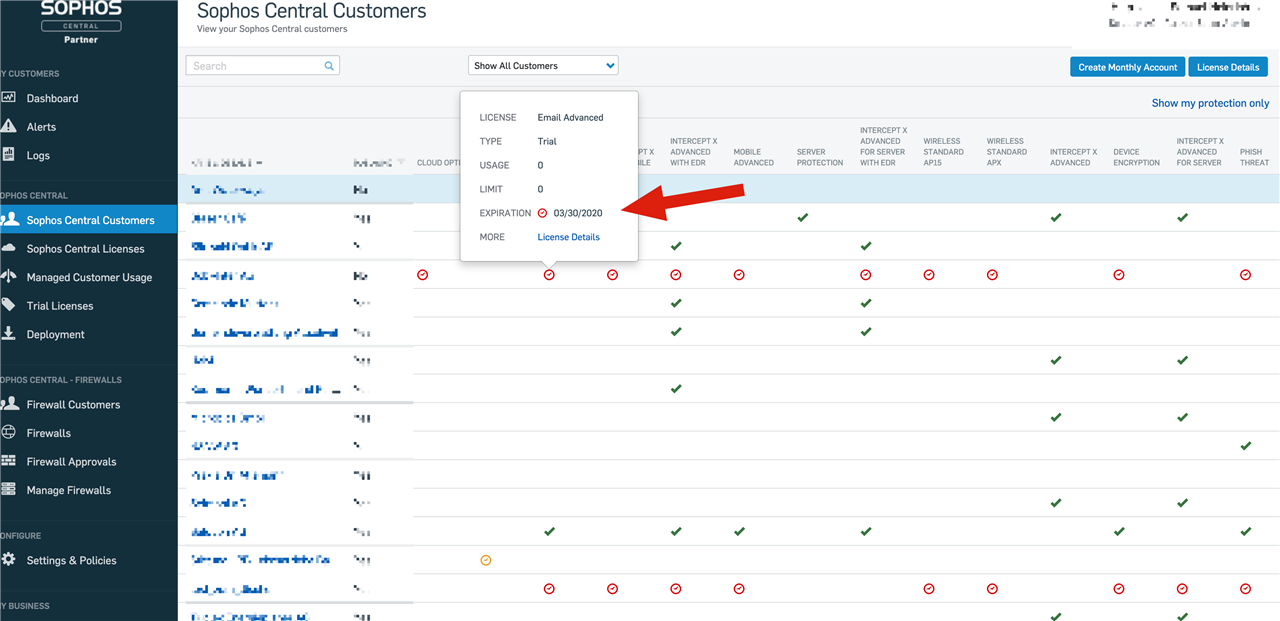The image size is (1280, 621).
Task: Click the "CONFIGURE" sidebar section heading
Action: coord(21,536)
